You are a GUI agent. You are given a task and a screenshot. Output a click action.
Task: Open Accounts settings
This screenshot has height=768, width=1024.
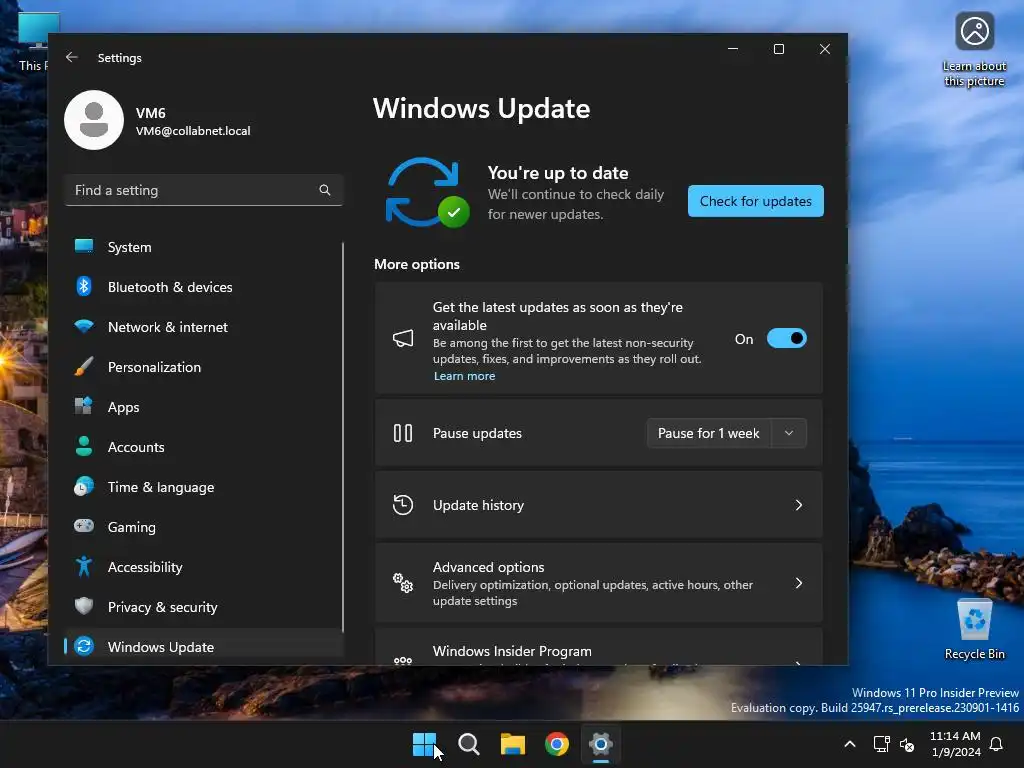pos(204,447)
